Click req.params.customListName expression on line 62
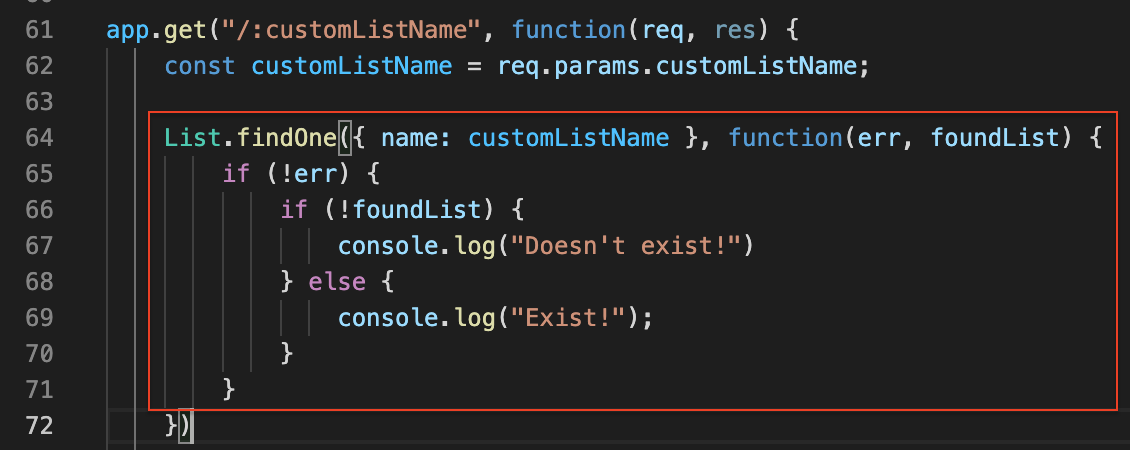 (x=677, y=66)
